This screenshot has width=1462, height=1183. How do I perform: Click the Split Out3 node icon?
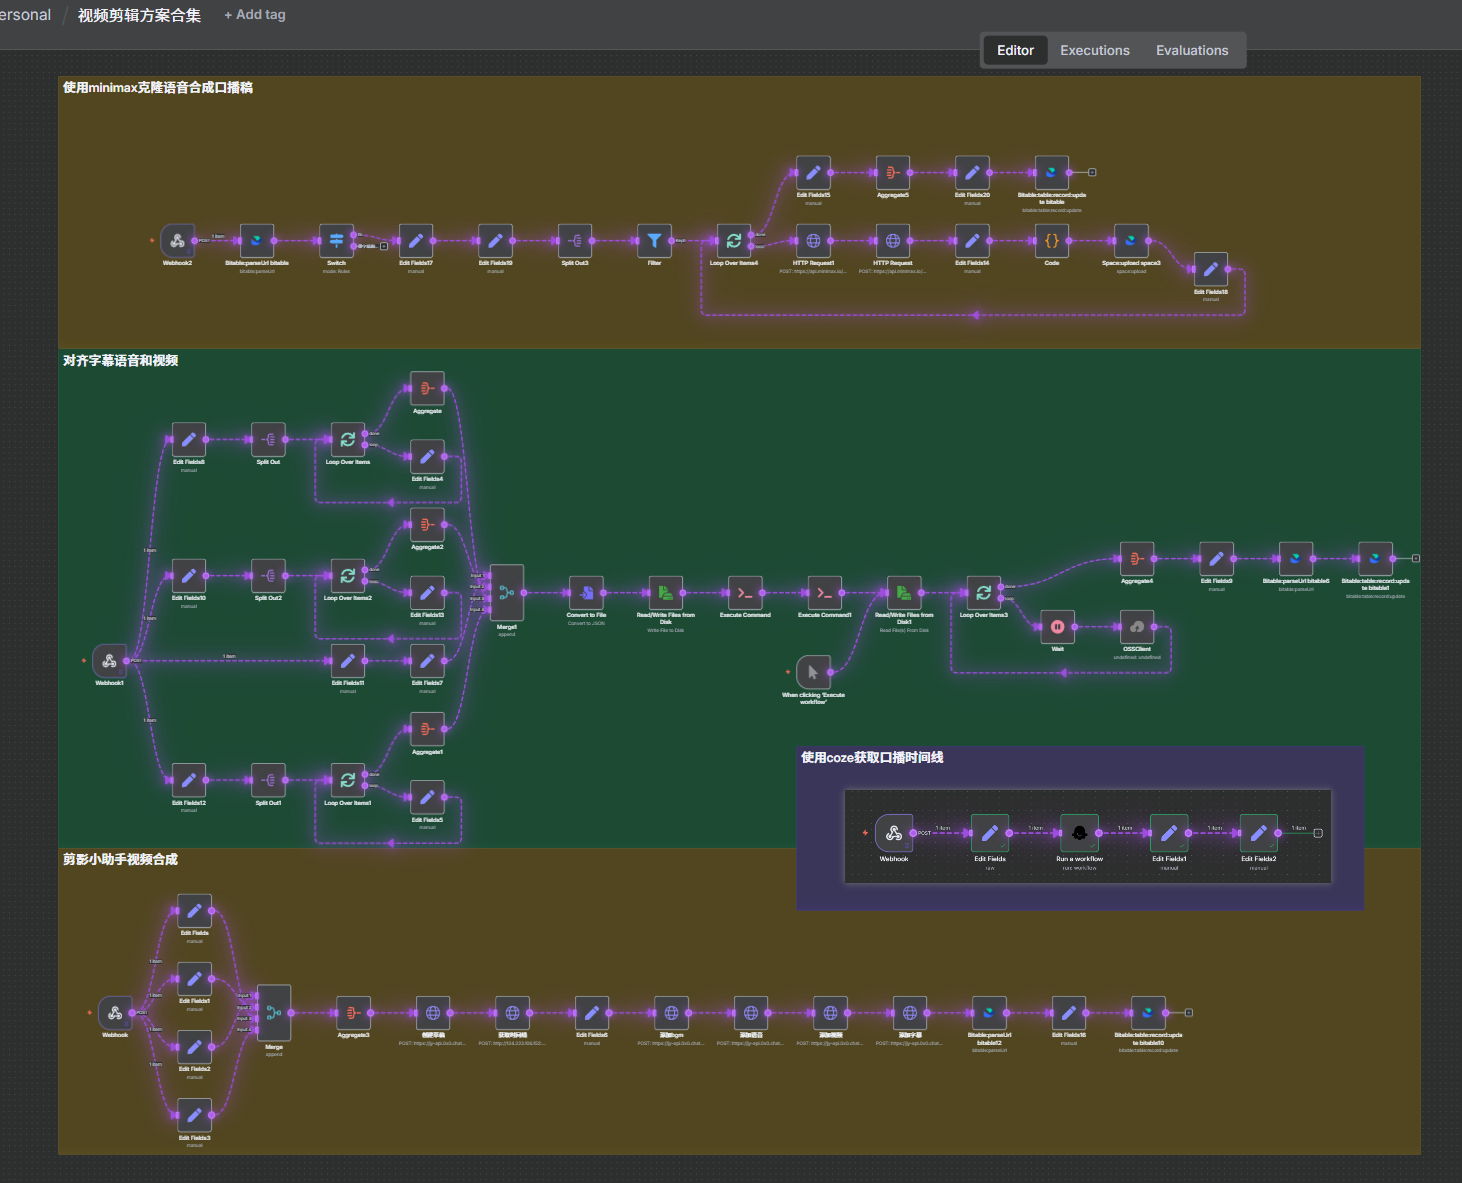[x=574, y=241]
